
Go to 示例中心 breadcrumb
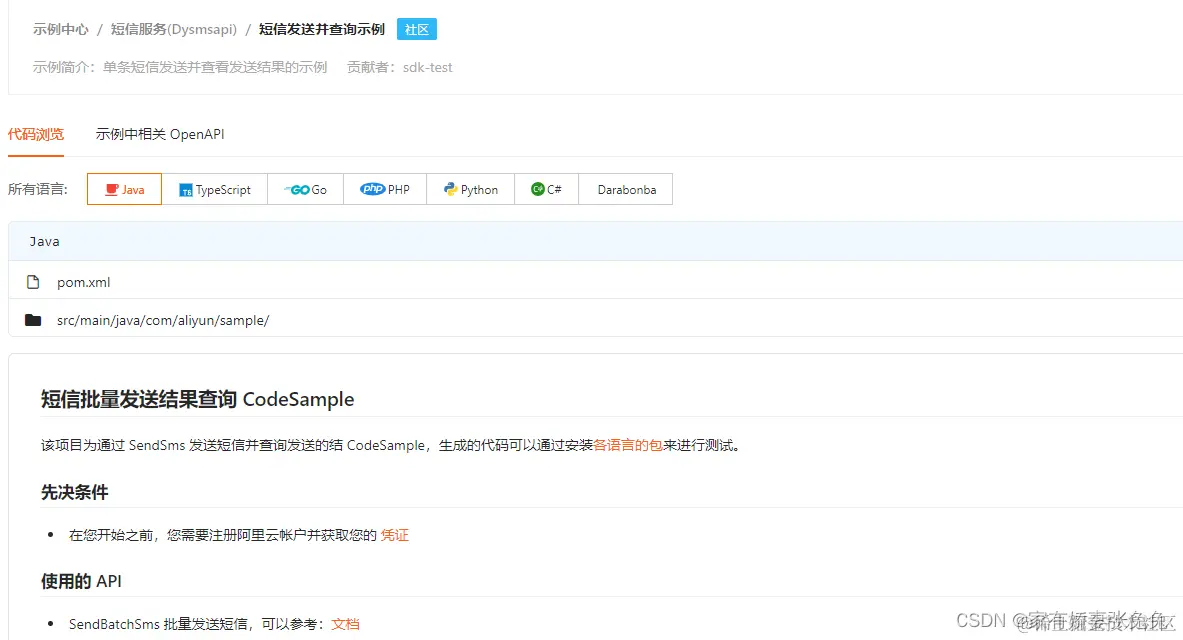60,29
